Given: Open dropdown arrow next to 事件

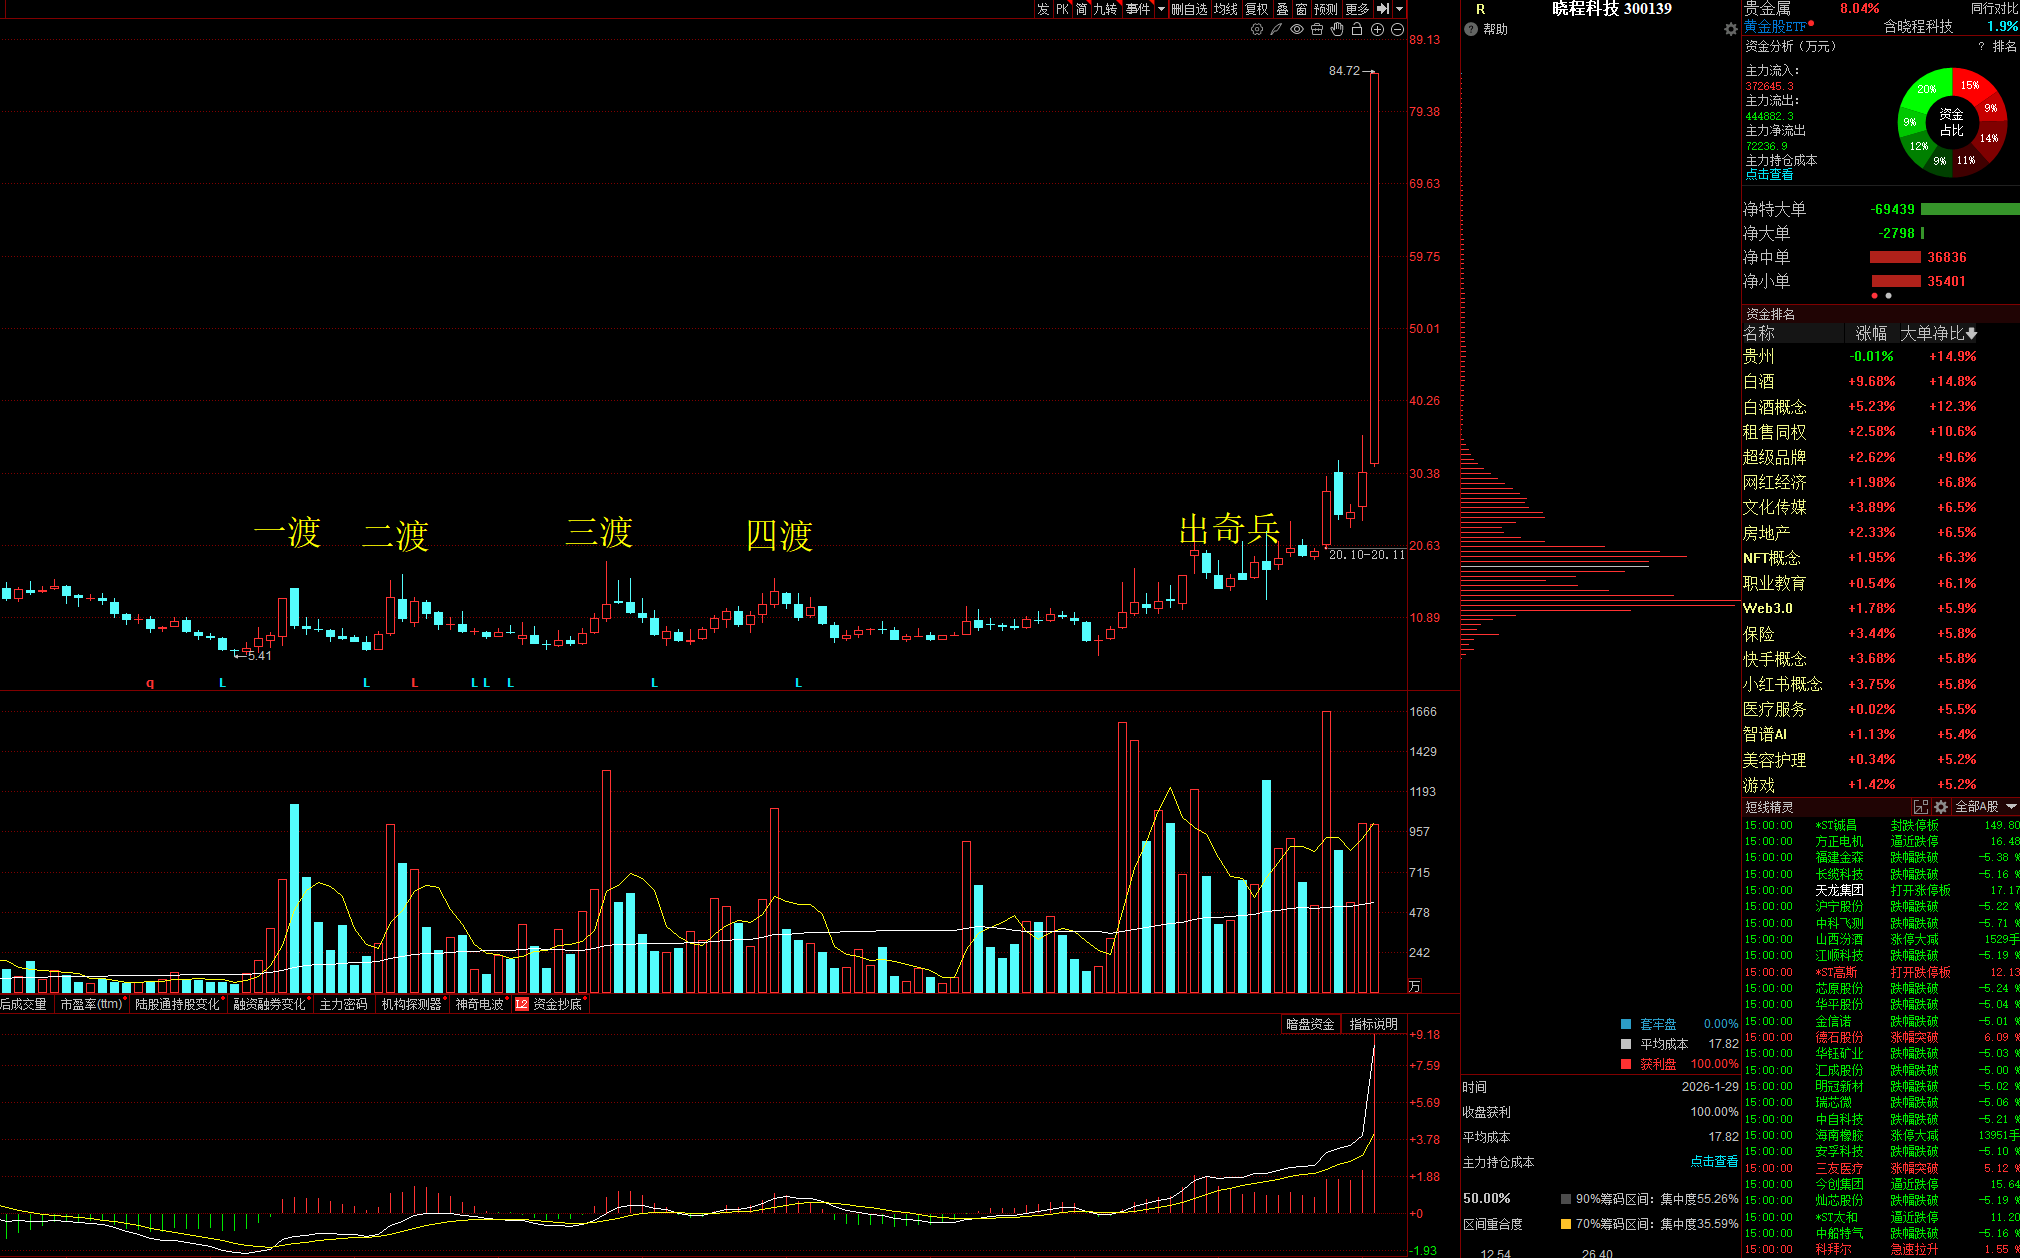Looking at the screenshot, I should 1161,9.
